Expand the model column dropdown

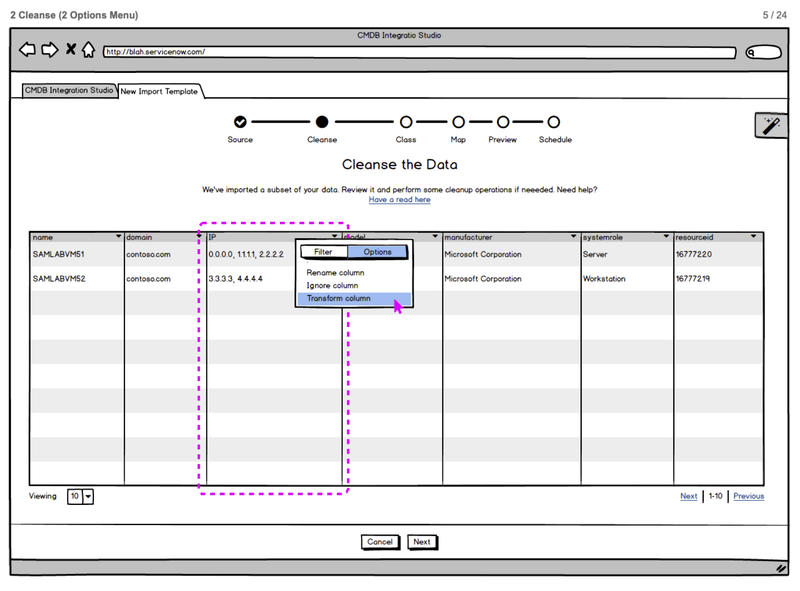(x=435, y=236)
